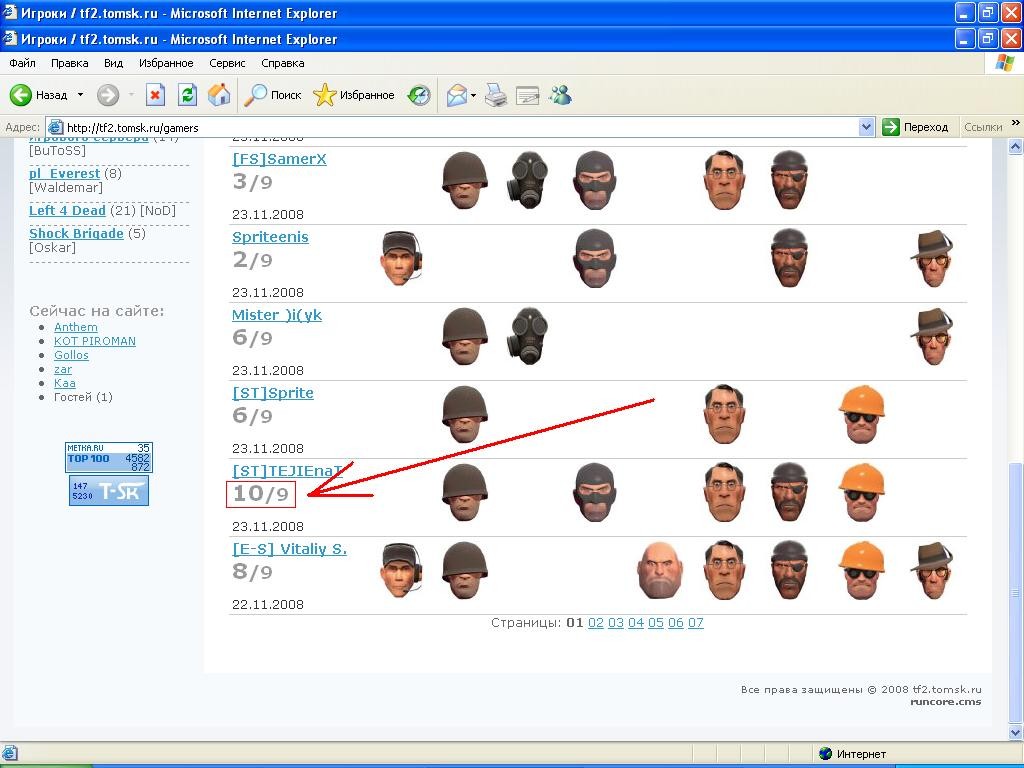Click the vertical scrollbar down arrow
The image size is (1024, 768).
point(1015,733)
